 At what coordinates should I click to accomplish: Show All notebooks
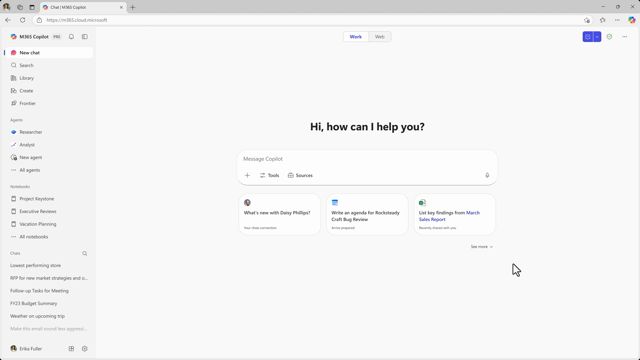49,237
